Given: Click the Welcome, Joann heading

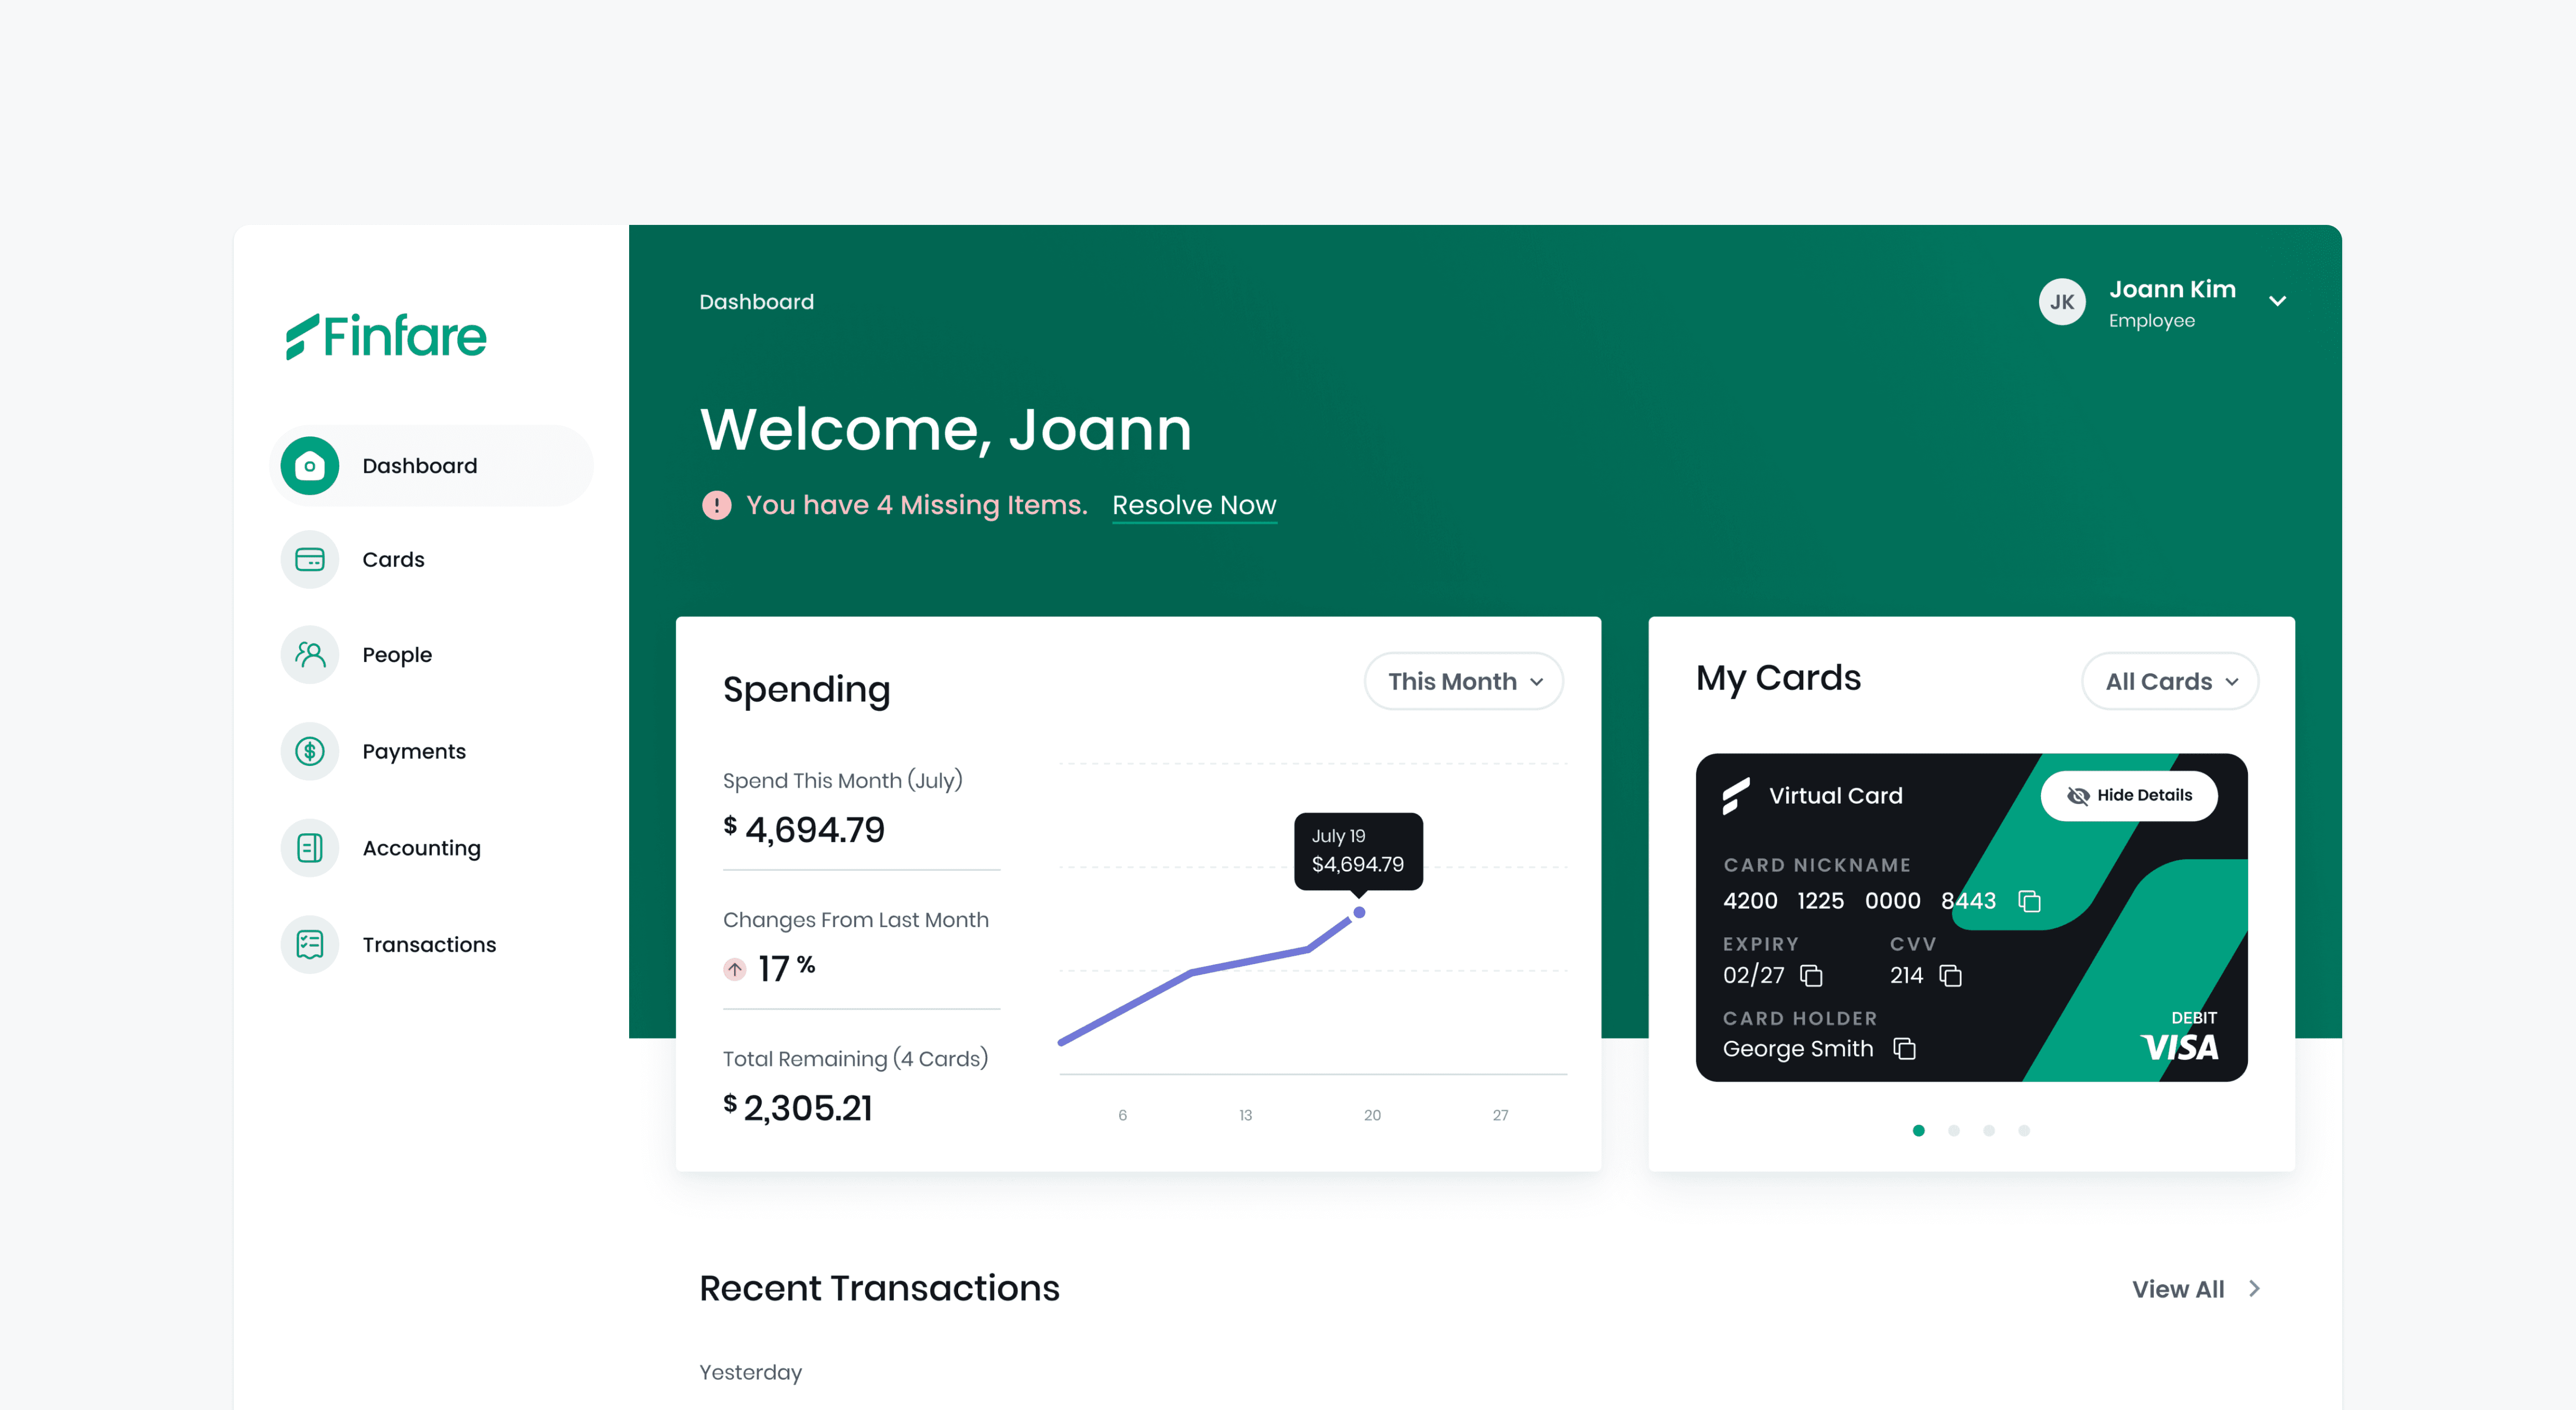Looking at the screenshot, I should tap(945, 429).
